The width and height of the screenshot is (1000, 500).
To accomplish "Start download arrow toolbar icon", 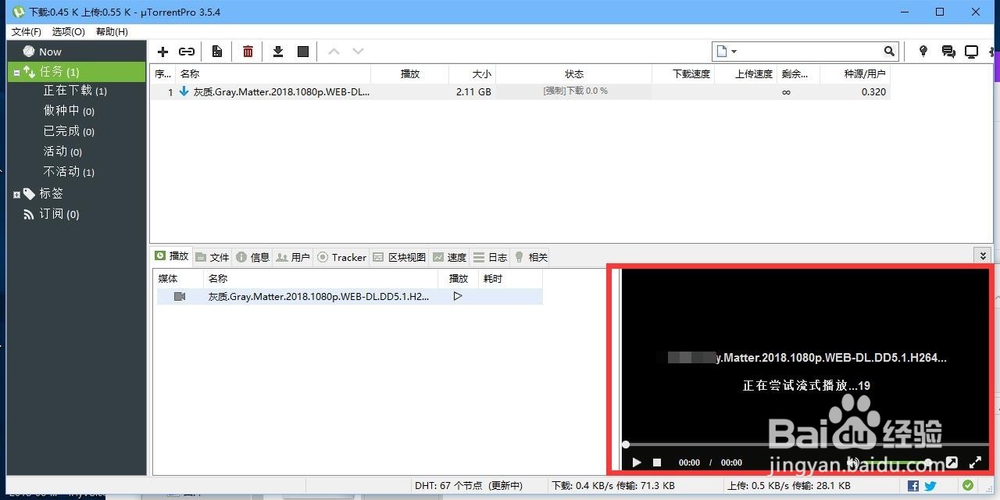I will (x=277, y=52).
